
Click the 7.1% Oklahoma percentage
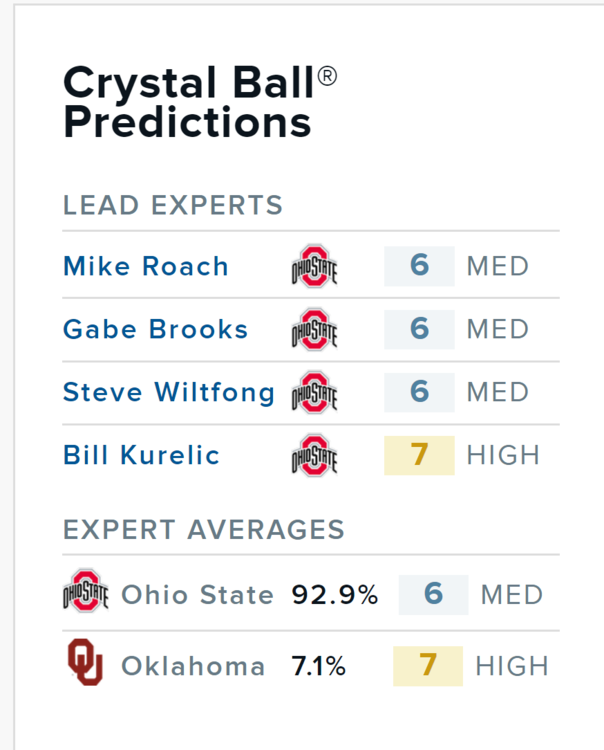[319, 666]
